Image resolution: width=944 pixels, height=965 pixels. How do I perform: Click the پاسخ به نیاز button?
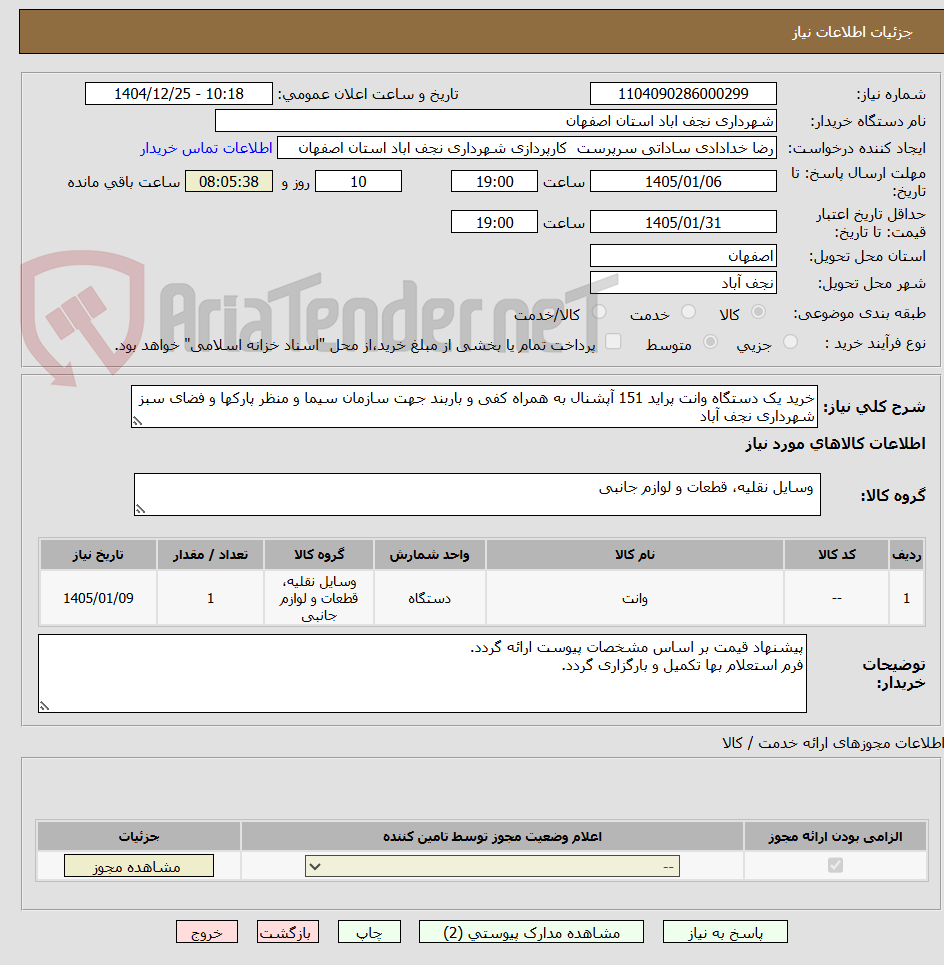(725, 932)
